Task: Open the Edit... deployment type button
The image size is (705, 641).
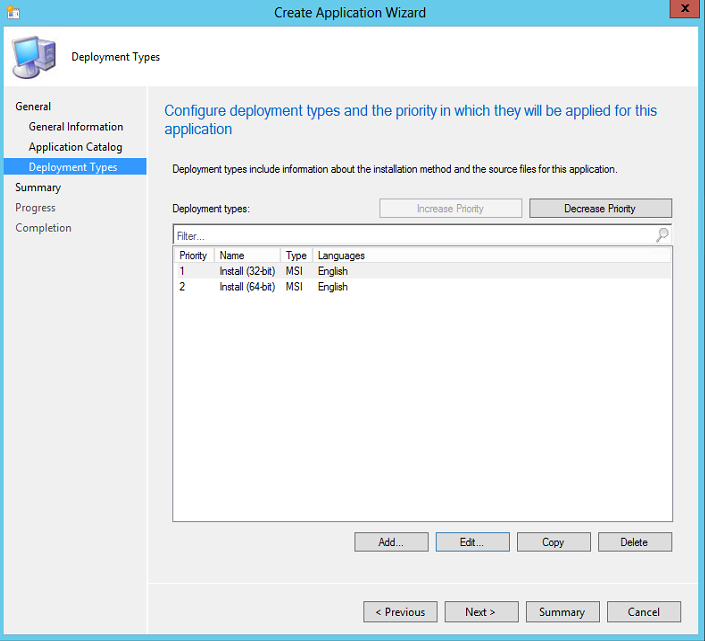Action: tap(473, 542)
